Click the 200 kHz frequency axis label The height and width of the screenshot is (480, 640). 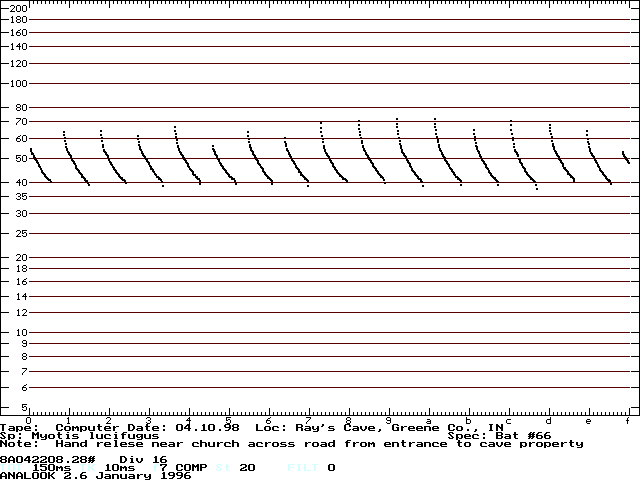[18, 7]
